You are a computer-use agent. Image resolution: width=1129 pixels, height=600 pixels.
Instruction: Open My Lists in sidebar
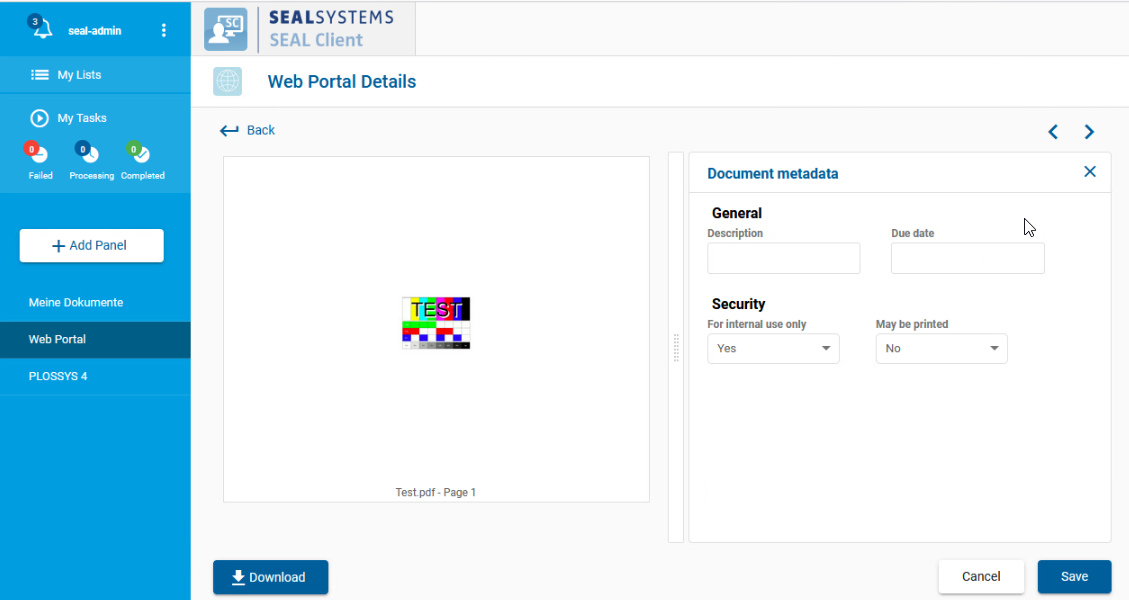click(x=78, y=75)
